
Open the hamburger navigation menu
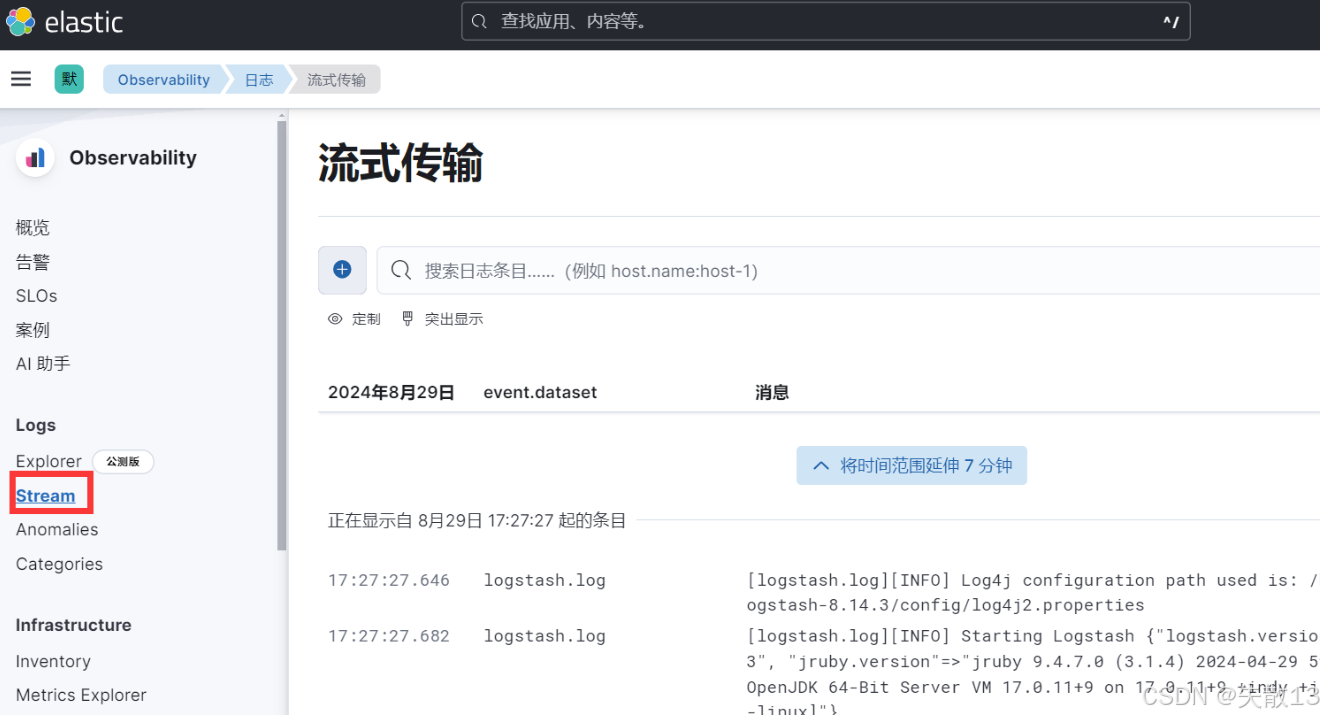[x=21, y=78]
